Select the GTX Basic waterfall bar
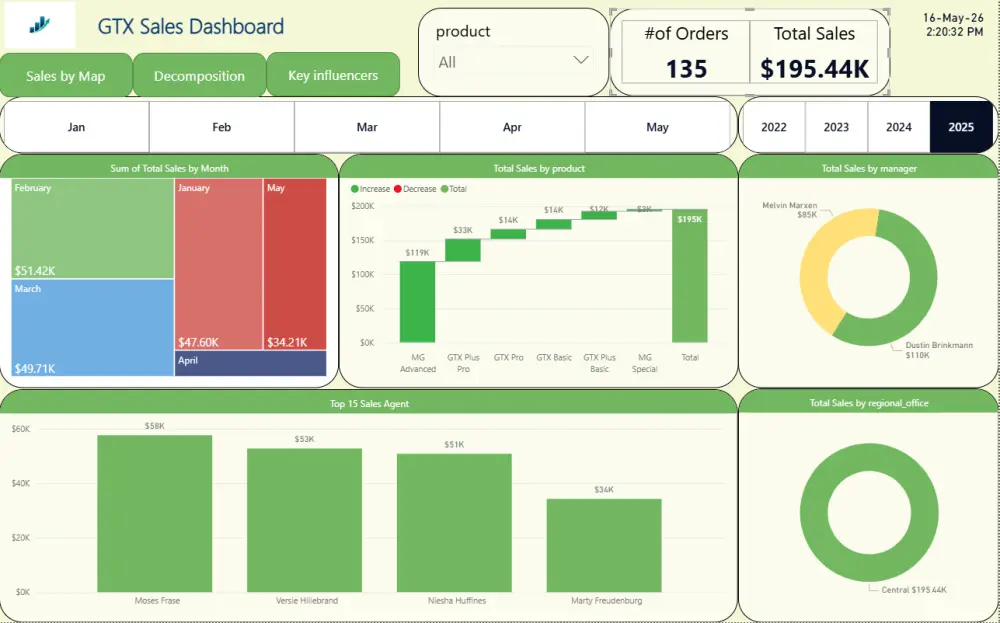Viewport: 1000px width, 623px height. 554,224
